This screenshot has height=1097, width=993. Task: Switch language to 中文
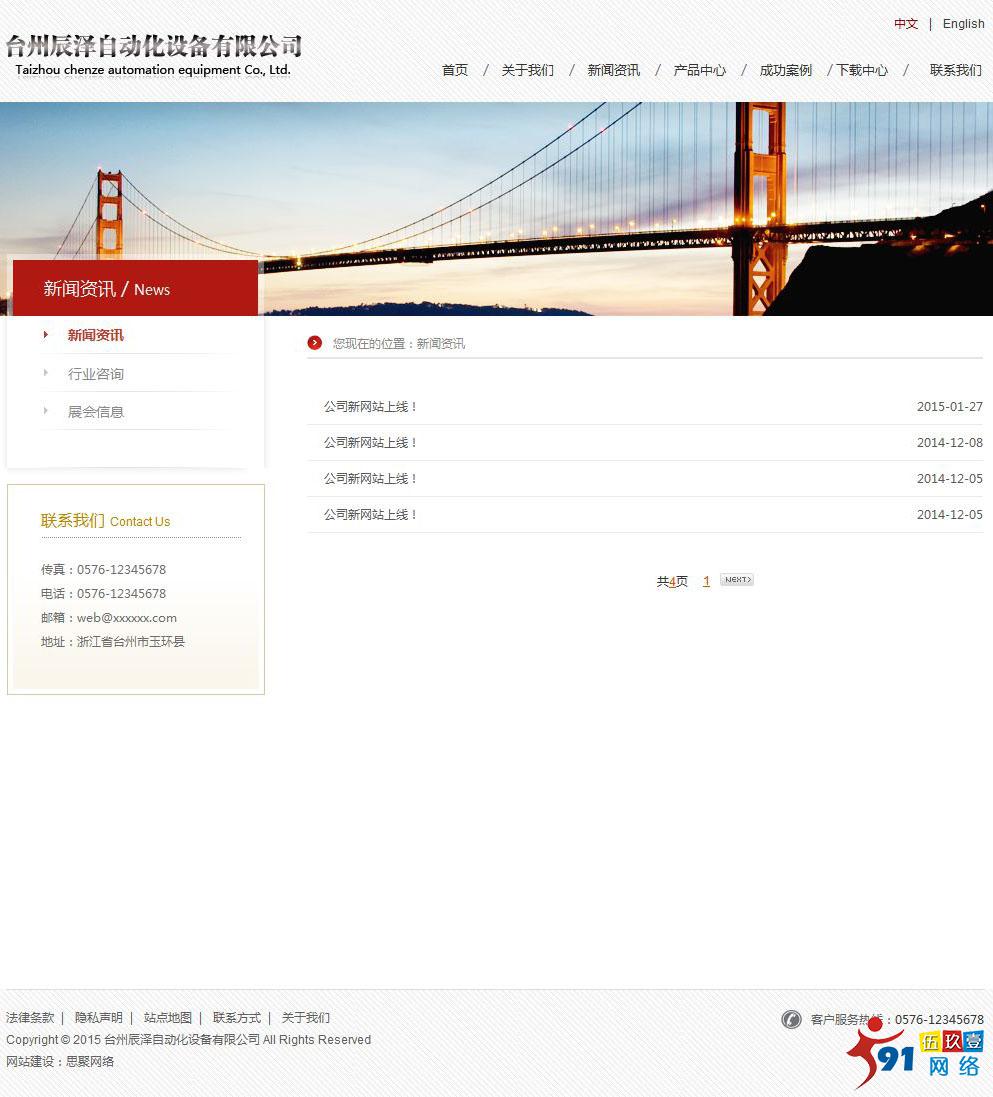[906, 24]
